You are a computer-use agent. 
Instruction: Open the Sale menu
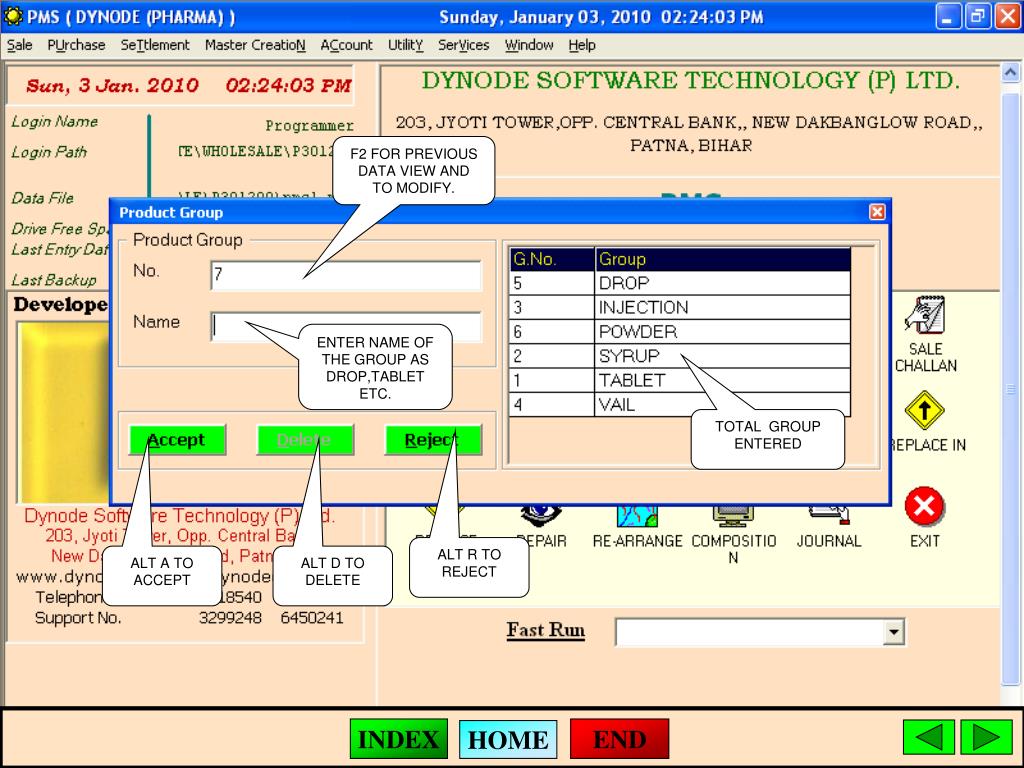point(20,45)
